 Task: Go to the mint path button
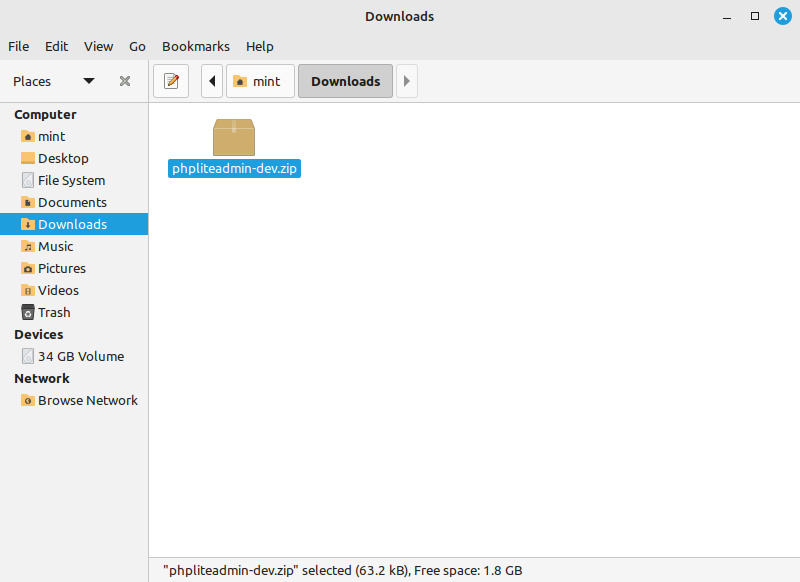tap(260, 81)
